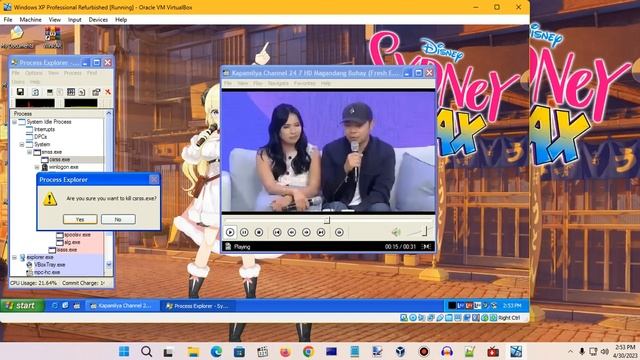Click the Increase speed button in media player

pyautogui.click(x=307, y=232)
